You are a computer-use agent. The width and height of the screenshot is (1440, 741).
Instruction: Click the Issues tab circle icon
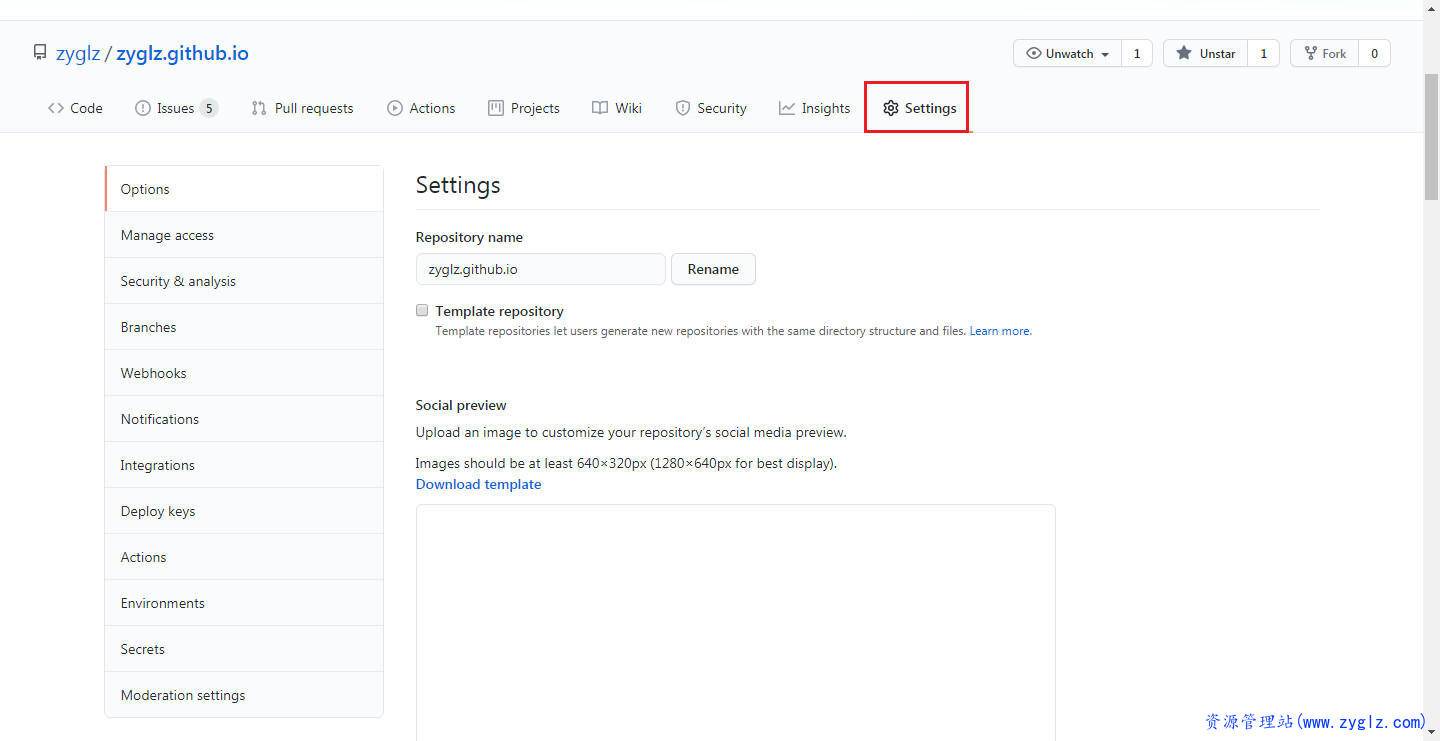tap(142, 108)
